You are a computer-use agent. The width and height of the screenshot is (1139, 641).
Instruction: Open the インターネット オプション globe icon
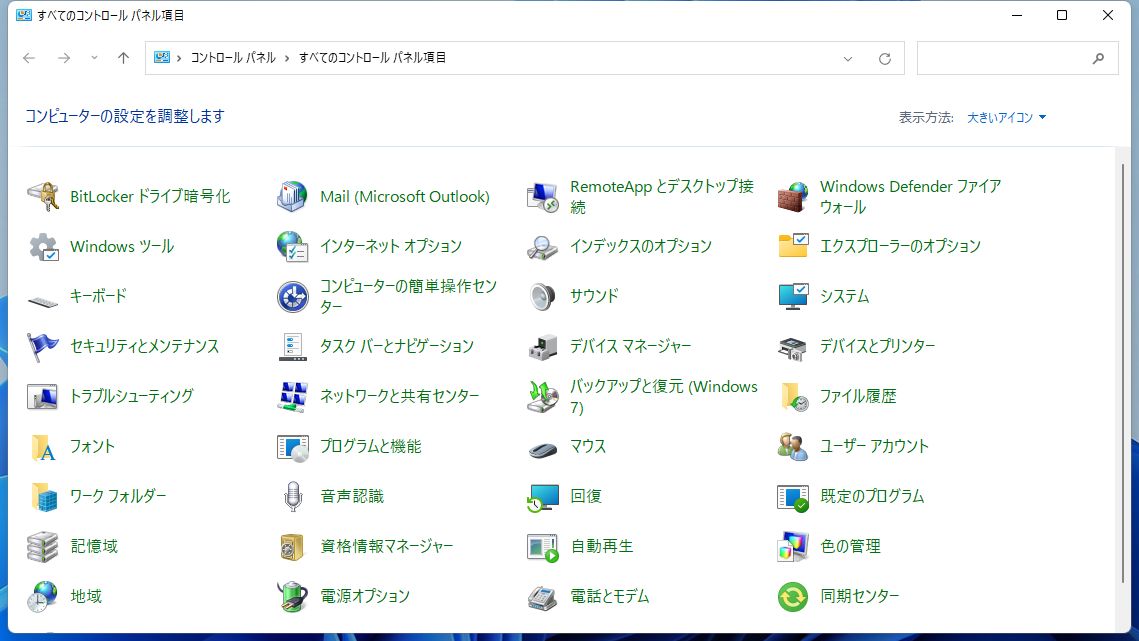[293, 246]
